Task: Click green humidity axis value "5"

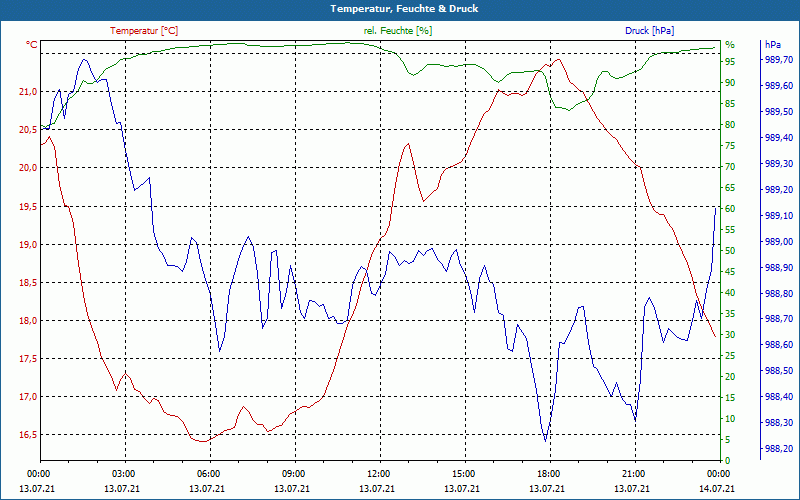Action: [728, 440]
